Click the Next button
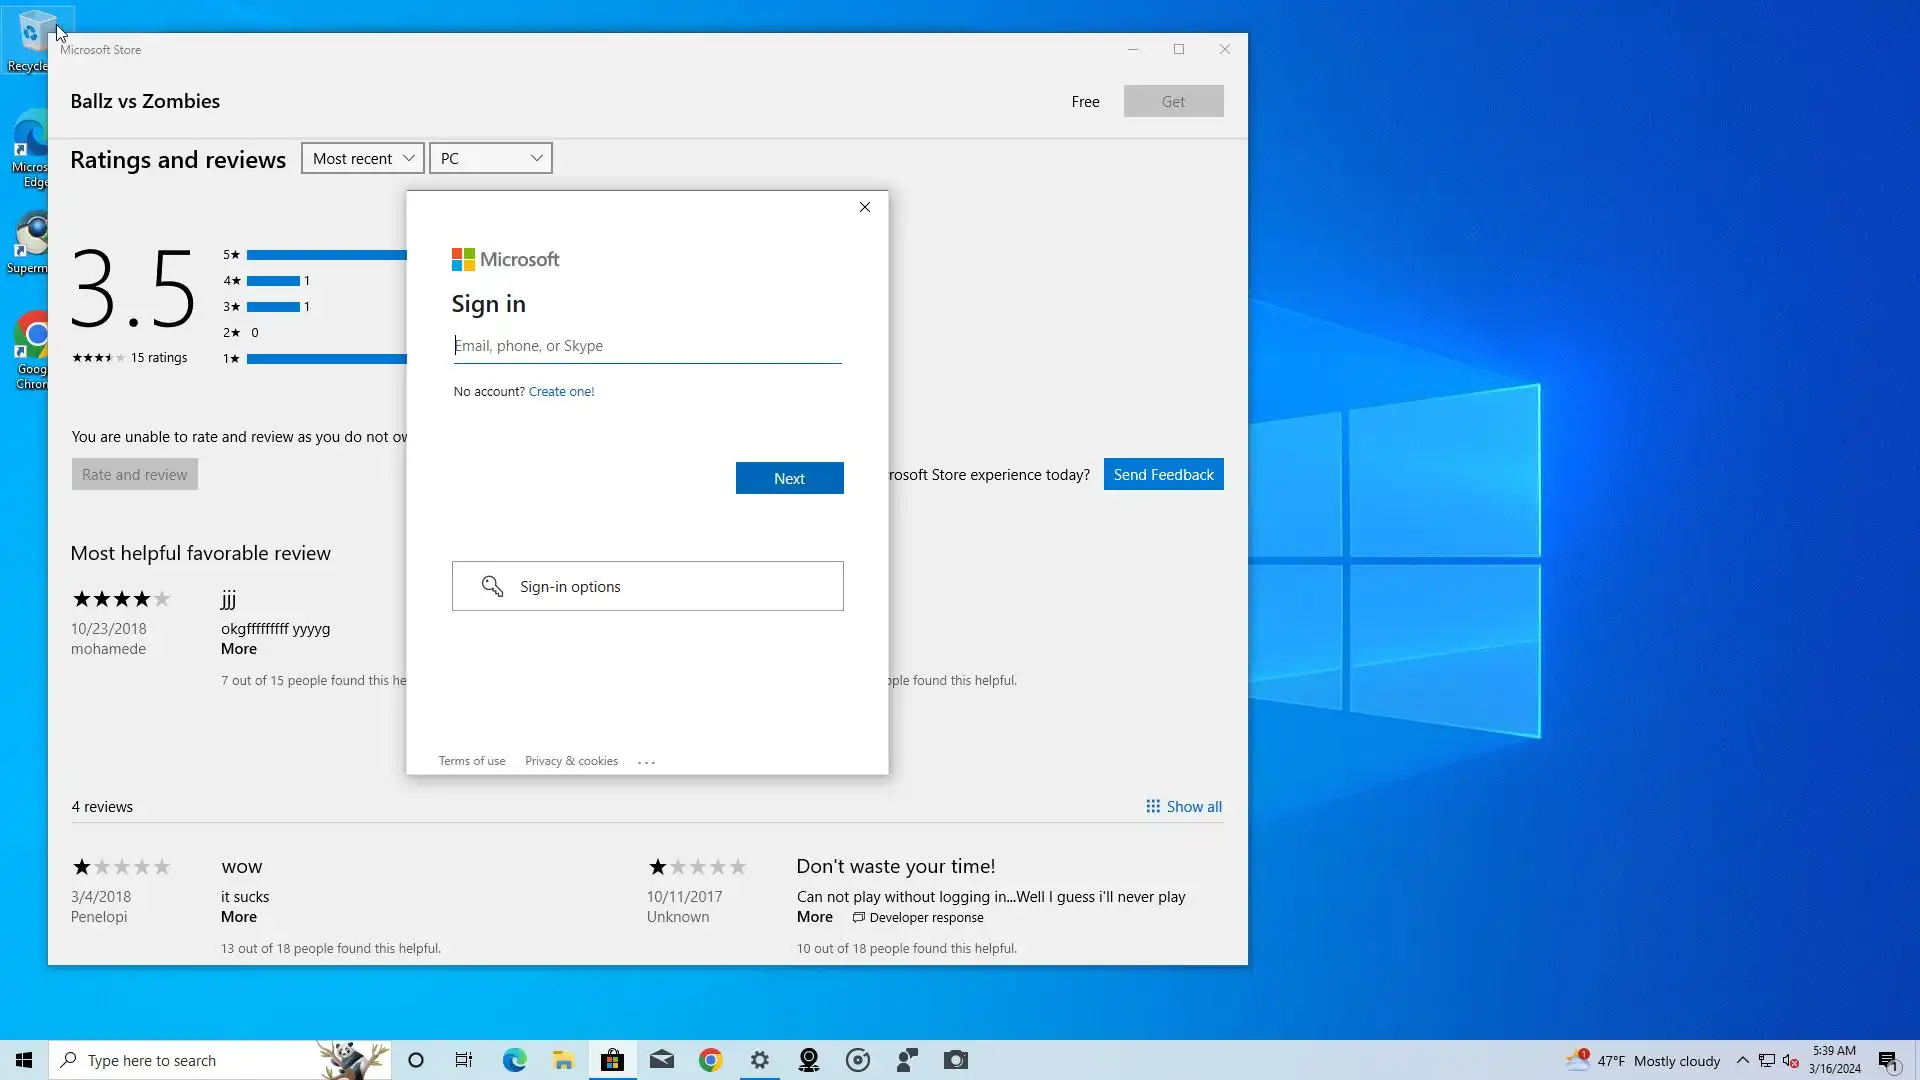Image resolution: width=1920 pixels, height=1080 pixels. (789, 478)
